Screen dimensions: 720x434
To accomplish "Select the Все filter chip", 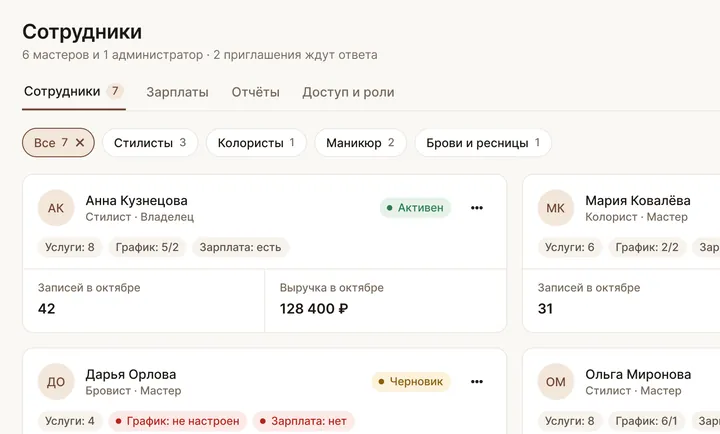I will (58, 143).
